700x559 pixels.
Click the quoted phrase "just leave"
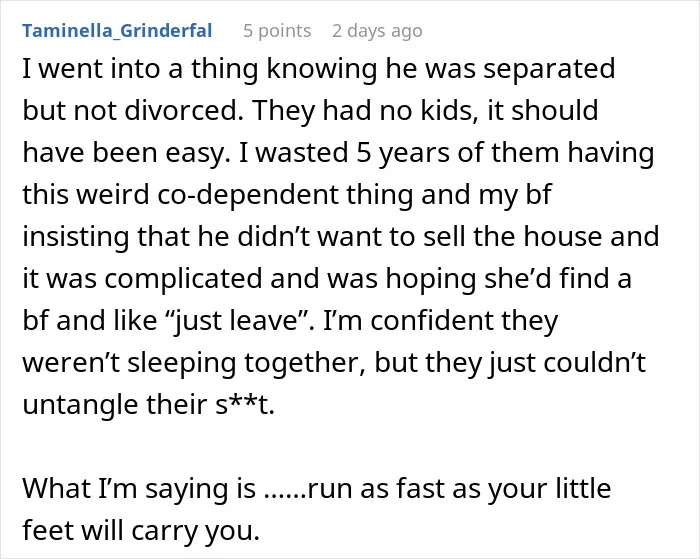[232, 320]
